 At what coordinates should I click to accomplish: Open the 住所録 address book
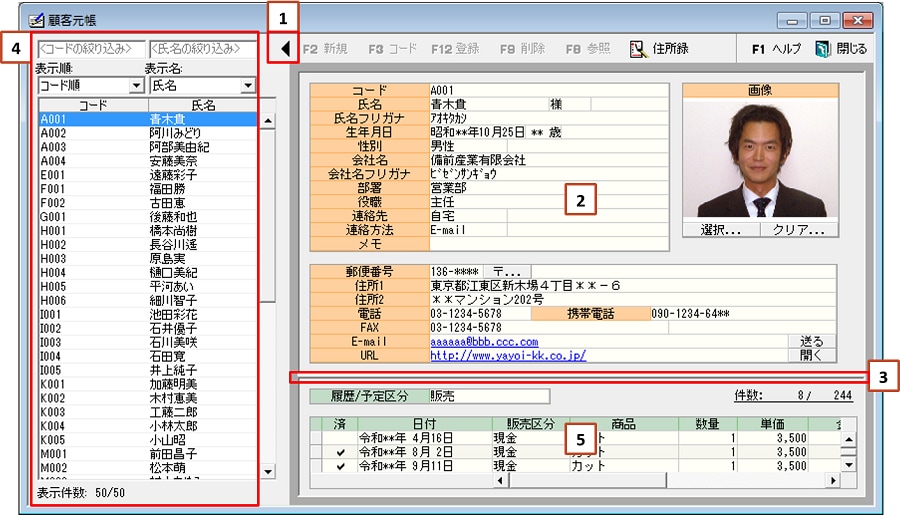tap(662, 48)
